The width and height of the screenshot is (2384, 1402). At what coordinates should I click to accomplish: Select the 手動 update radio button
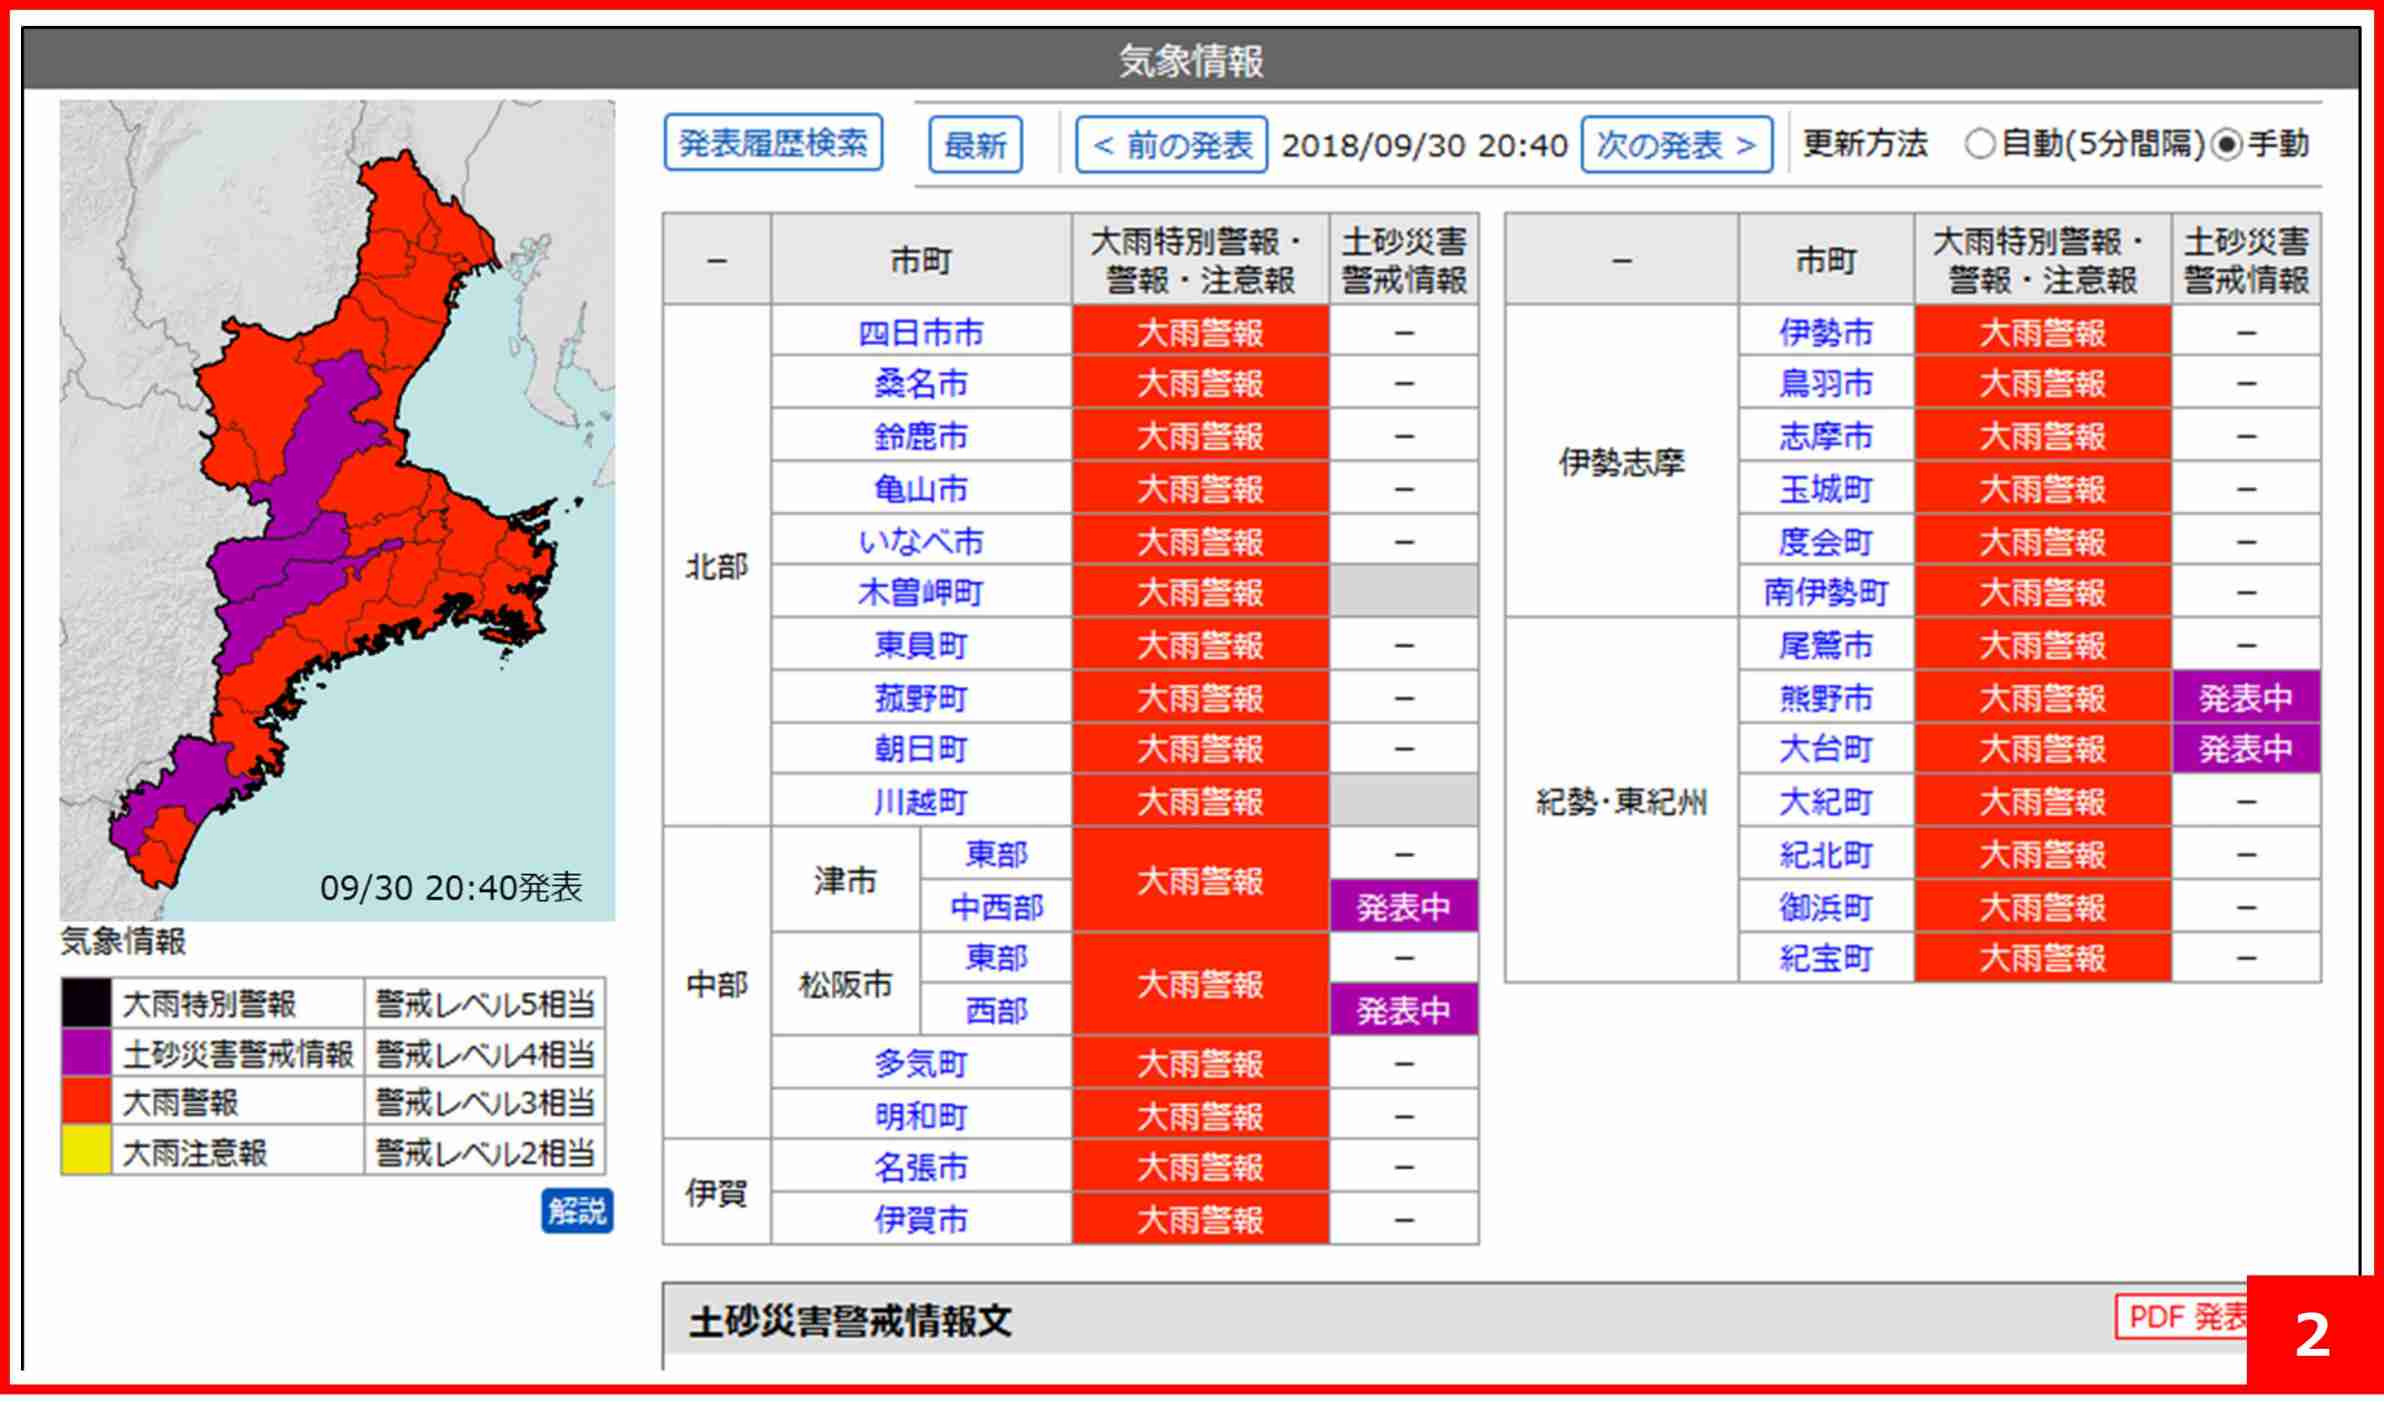click(x=2226, y=145)
